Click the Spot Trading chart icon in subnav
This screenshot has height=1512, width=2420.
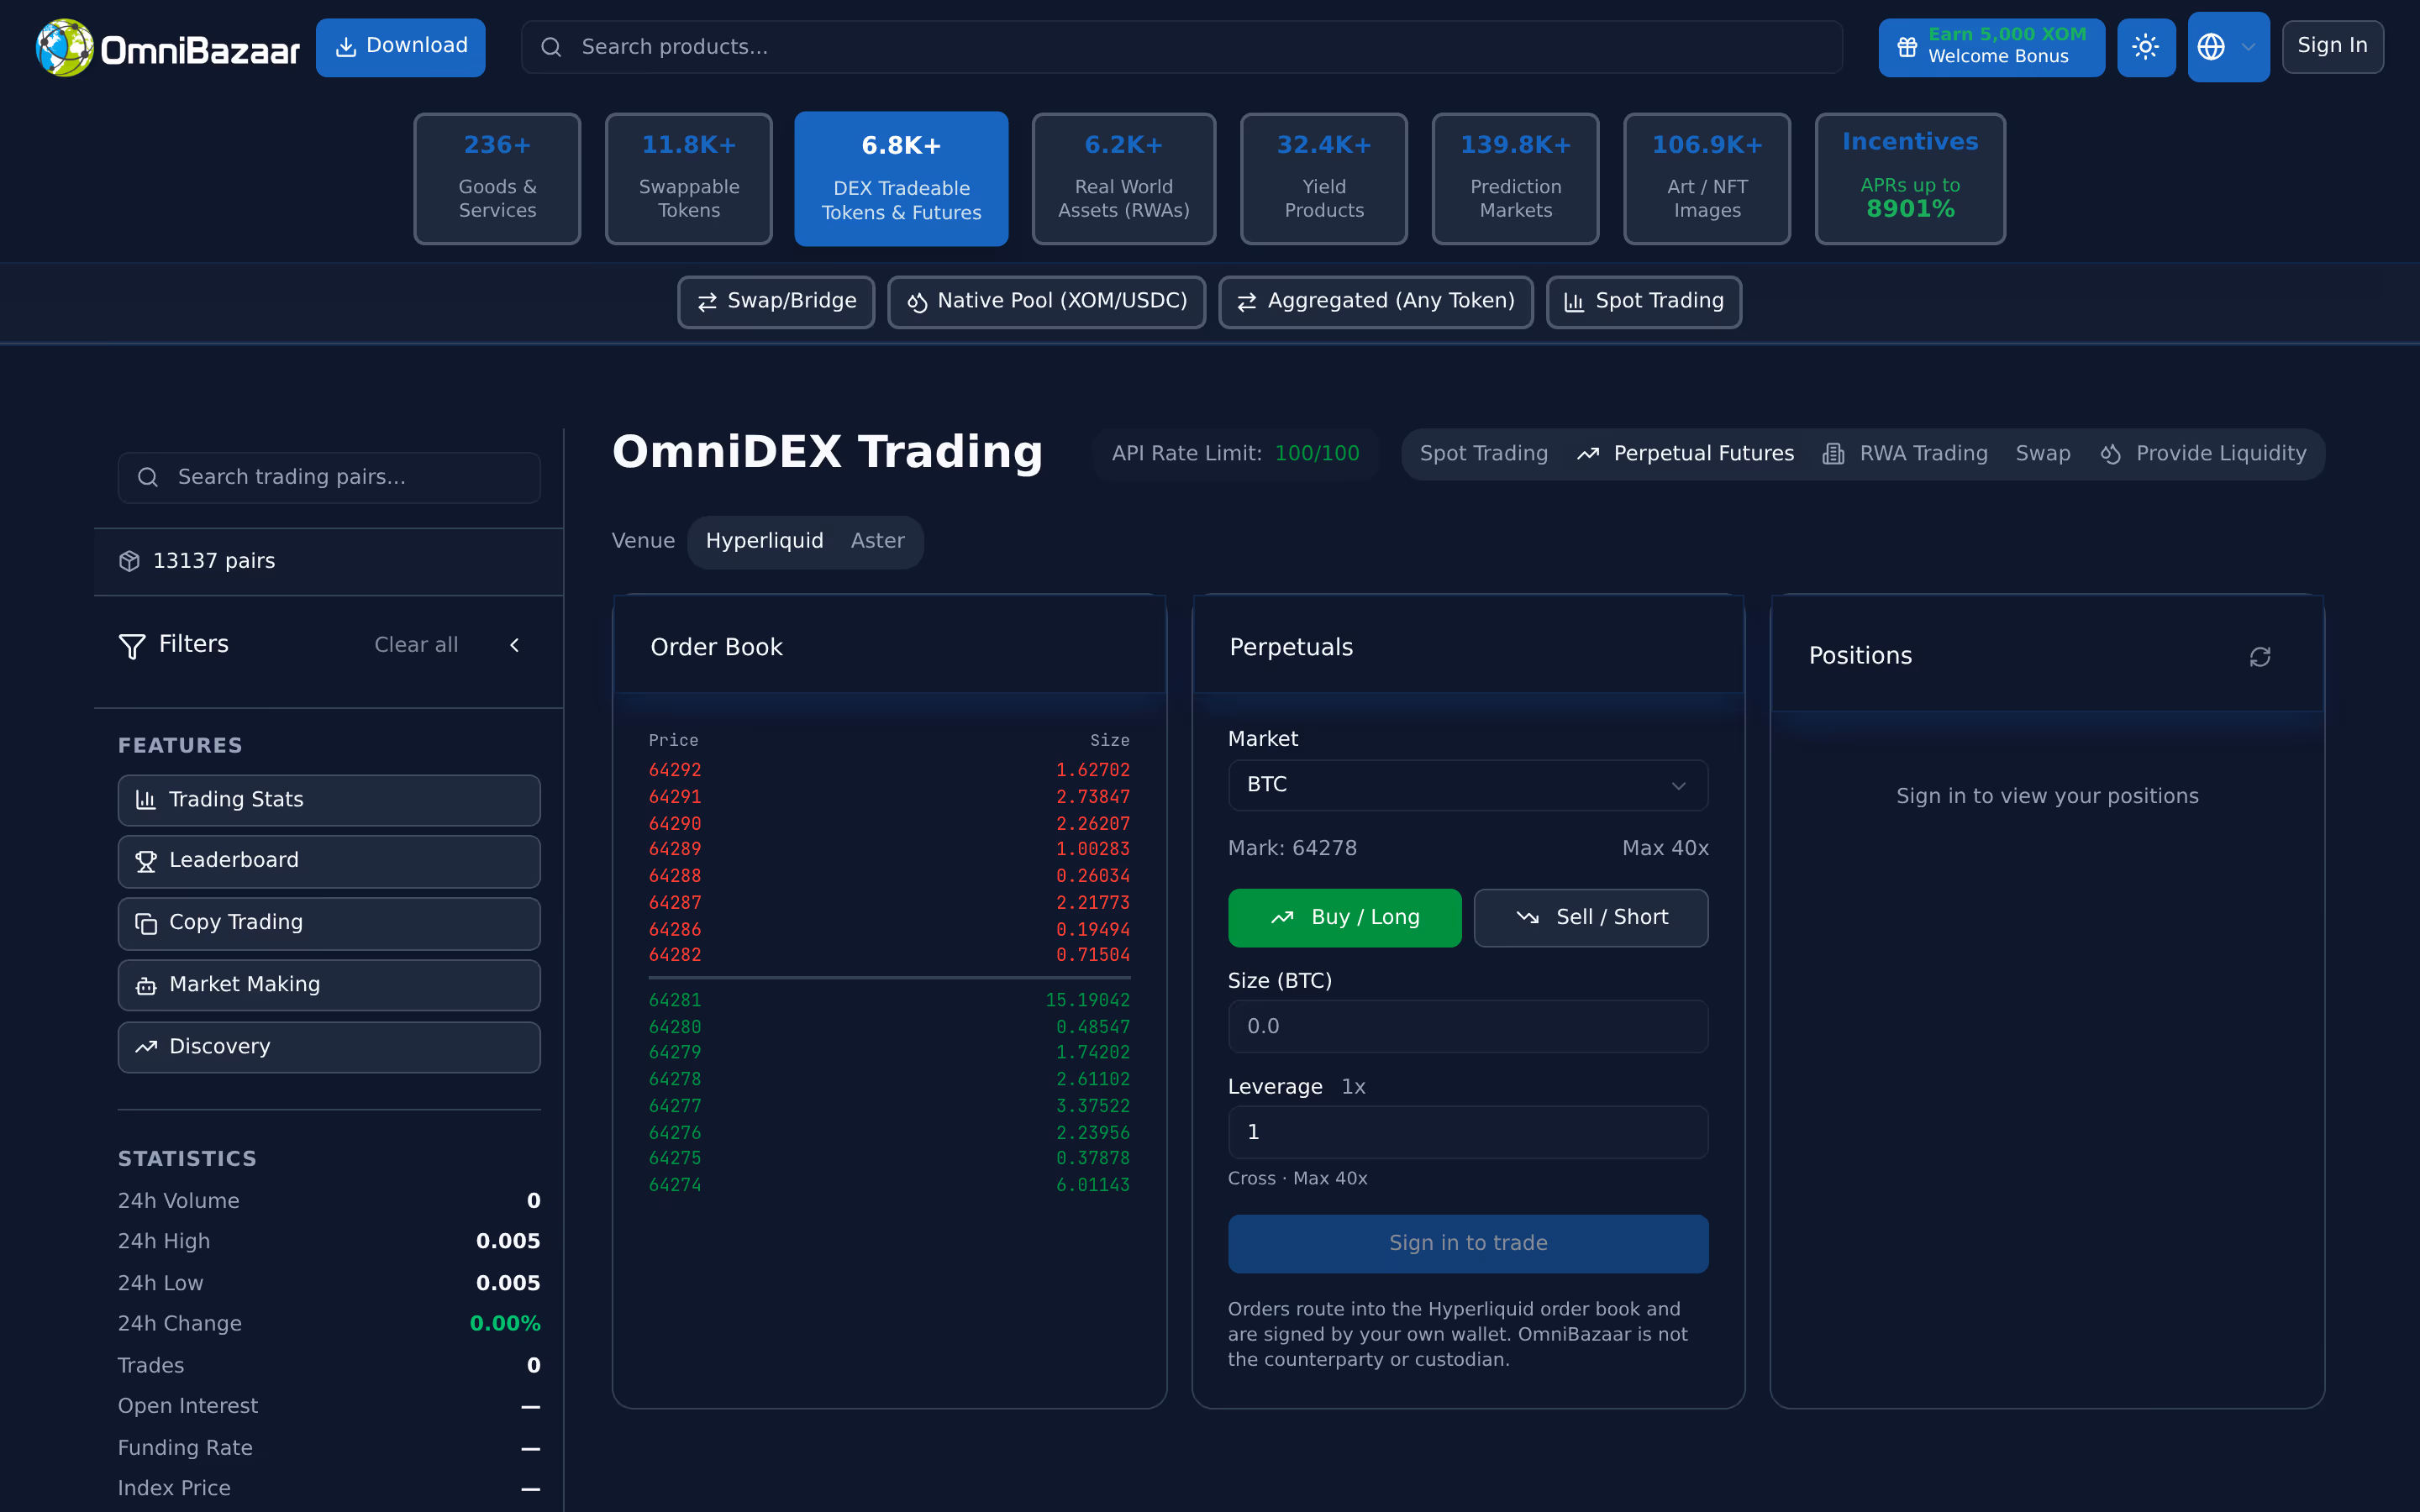[x=1574, y=302]
